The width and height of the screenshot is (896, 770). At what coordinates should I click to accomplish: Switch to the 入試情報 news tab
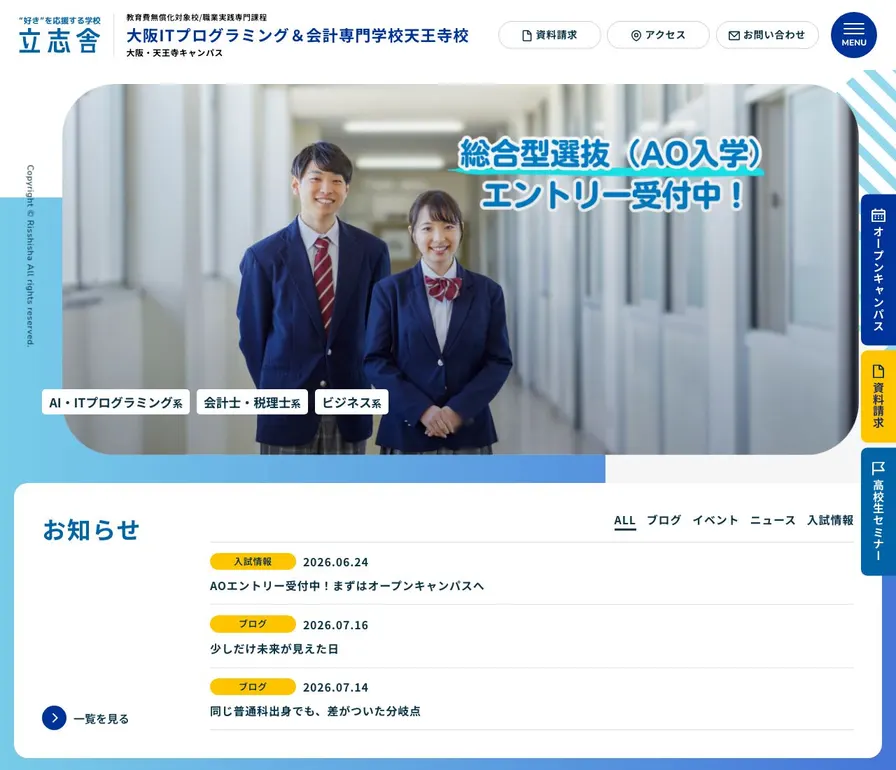pos(830,520)
